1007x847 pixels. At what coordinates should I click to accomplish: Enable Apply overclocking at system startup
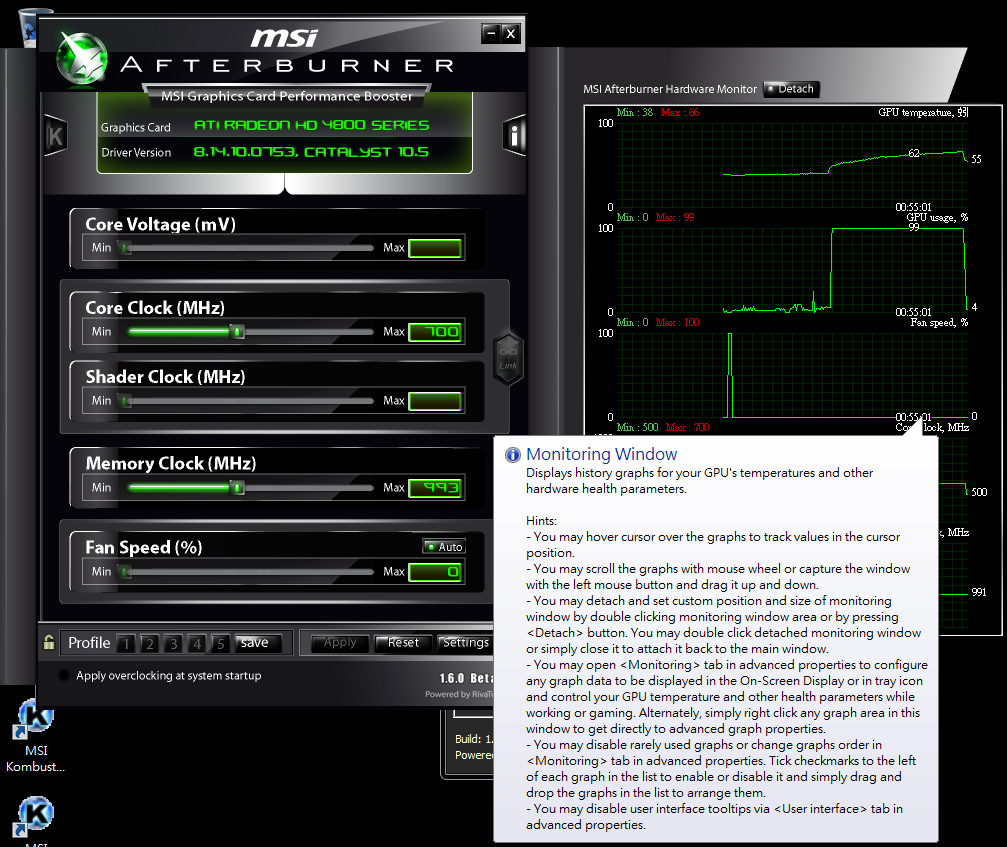pyautogui.click(x=64, y=676)
